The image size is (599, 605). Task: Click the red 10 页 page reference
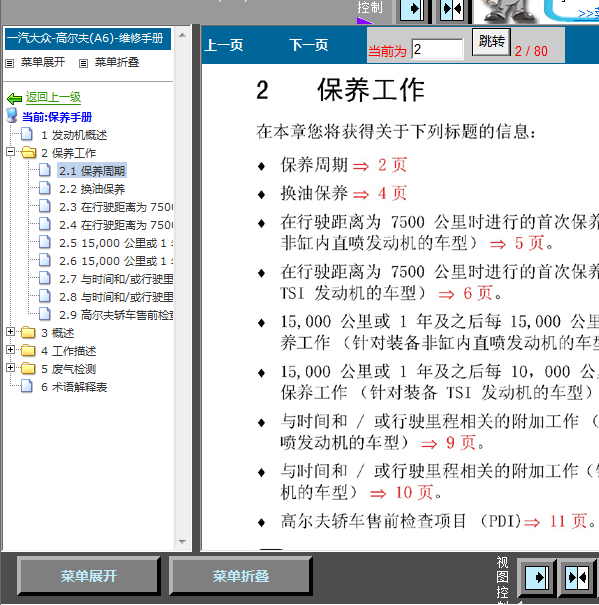(x=414, y=492)
